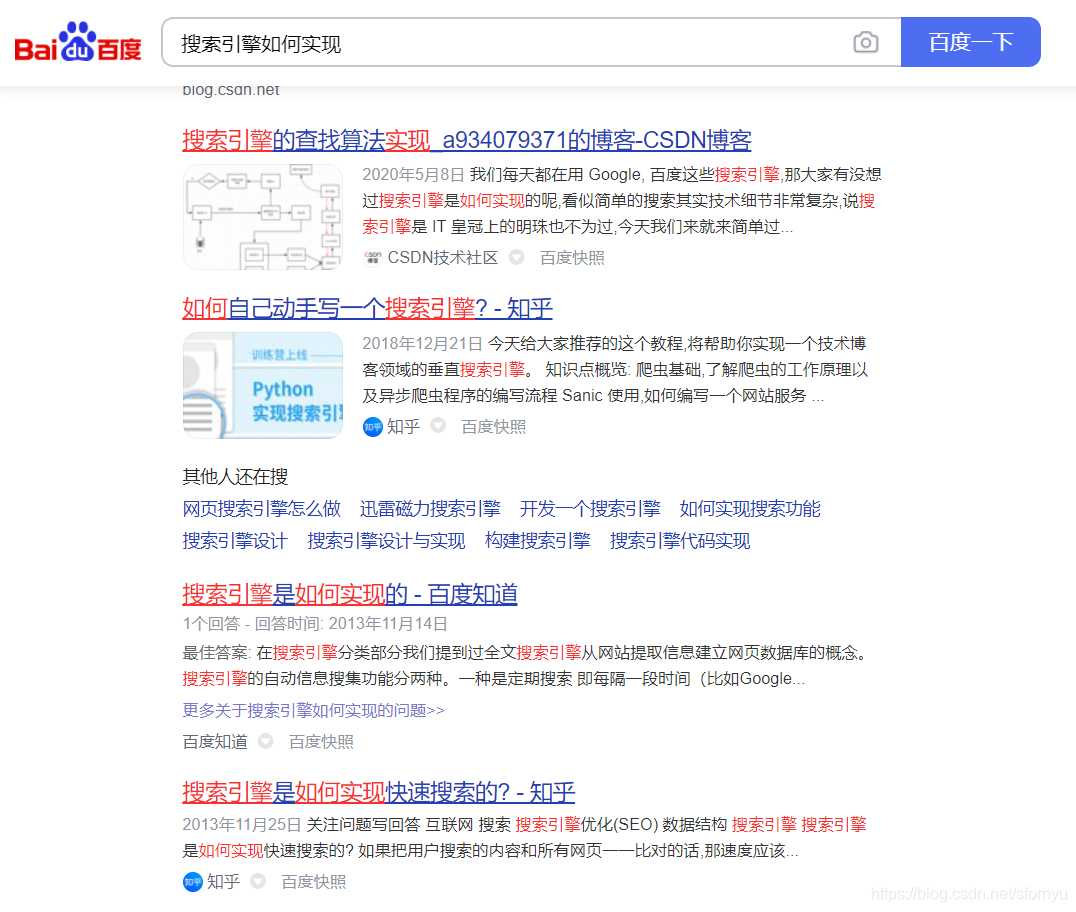Screen dimensions: 1076x912
Task: Search related query 如何实现搜索功能
Action: click(x=750, y=508)
